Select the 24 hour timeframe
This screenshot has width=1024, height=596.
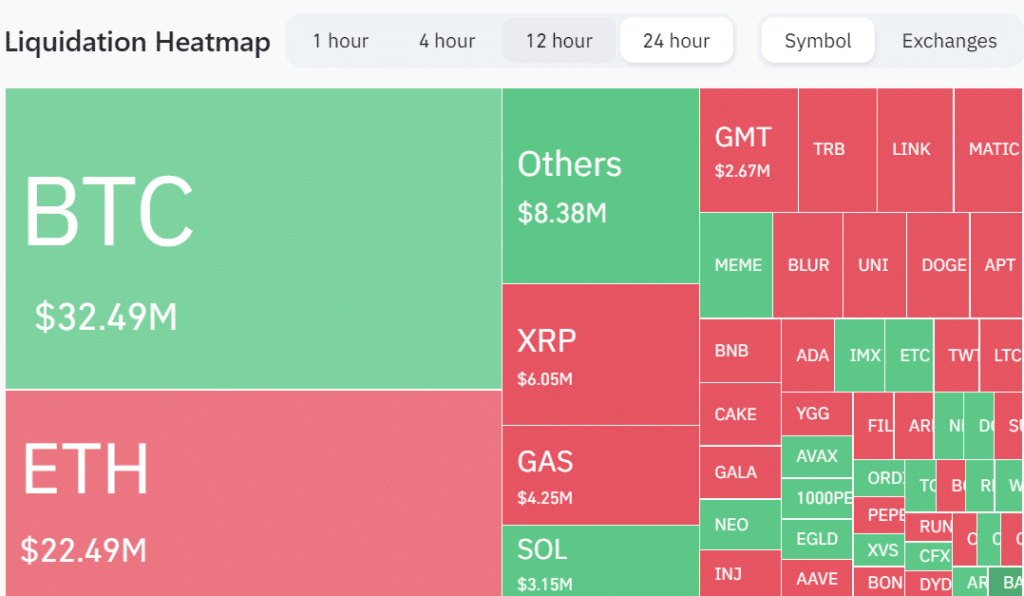677,41
